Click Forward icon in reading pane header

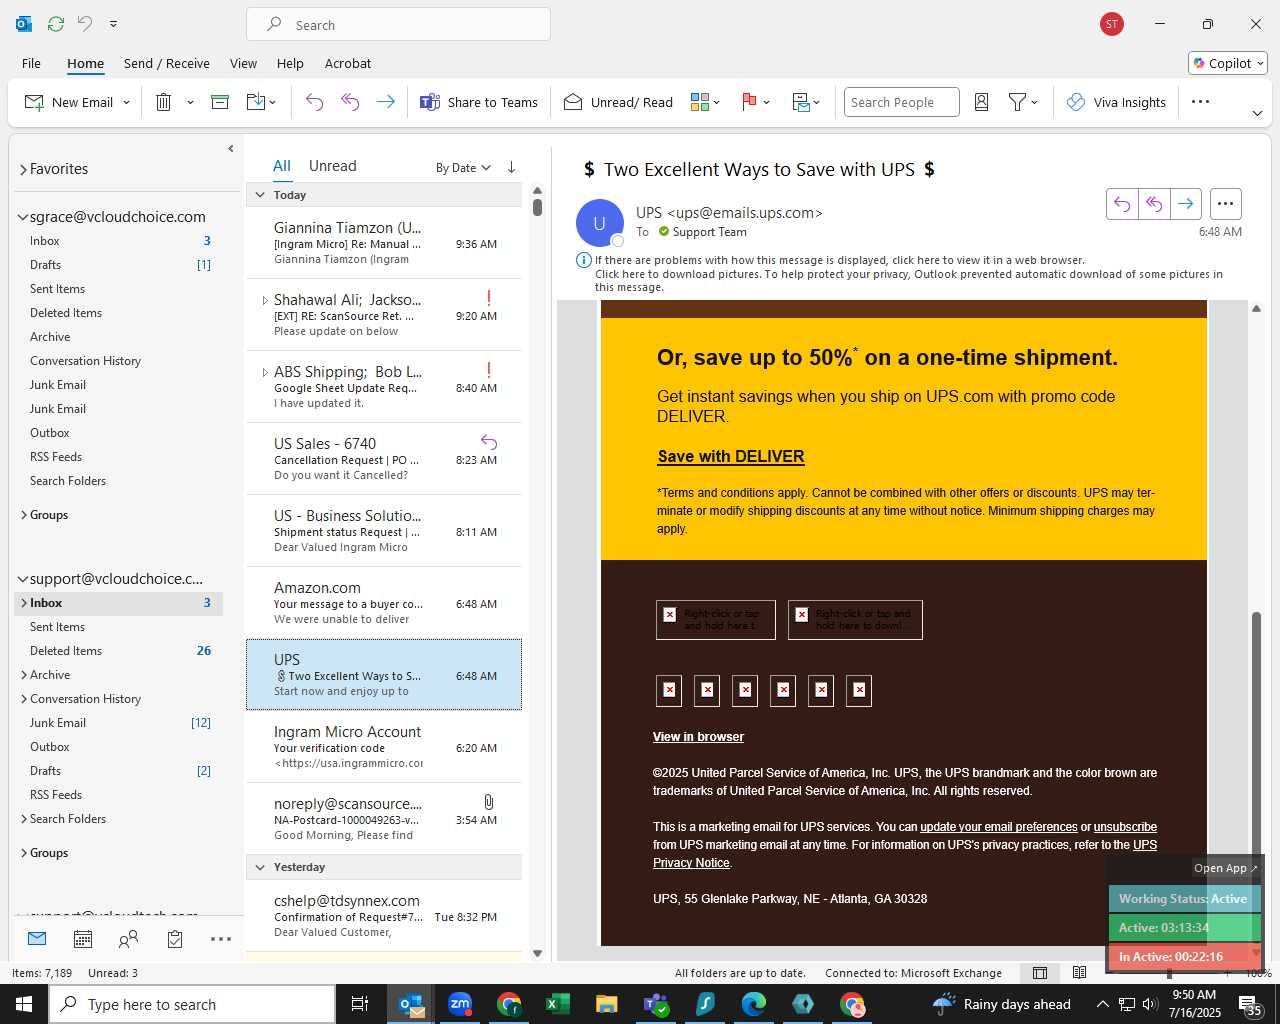(1186, 204)
